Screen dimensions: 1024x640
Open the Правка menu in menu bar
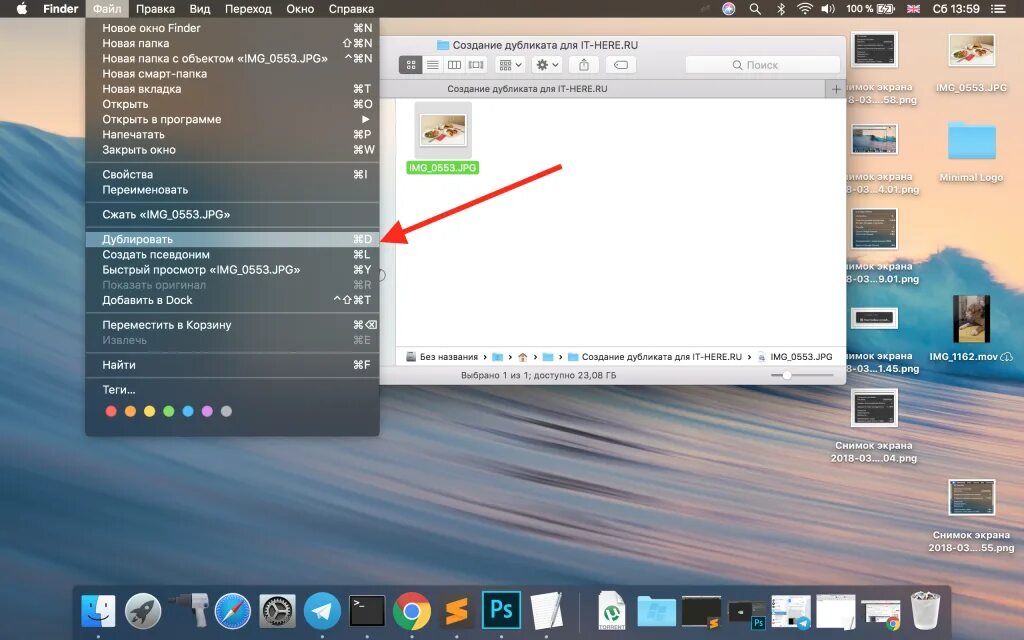tap(155, 9)
